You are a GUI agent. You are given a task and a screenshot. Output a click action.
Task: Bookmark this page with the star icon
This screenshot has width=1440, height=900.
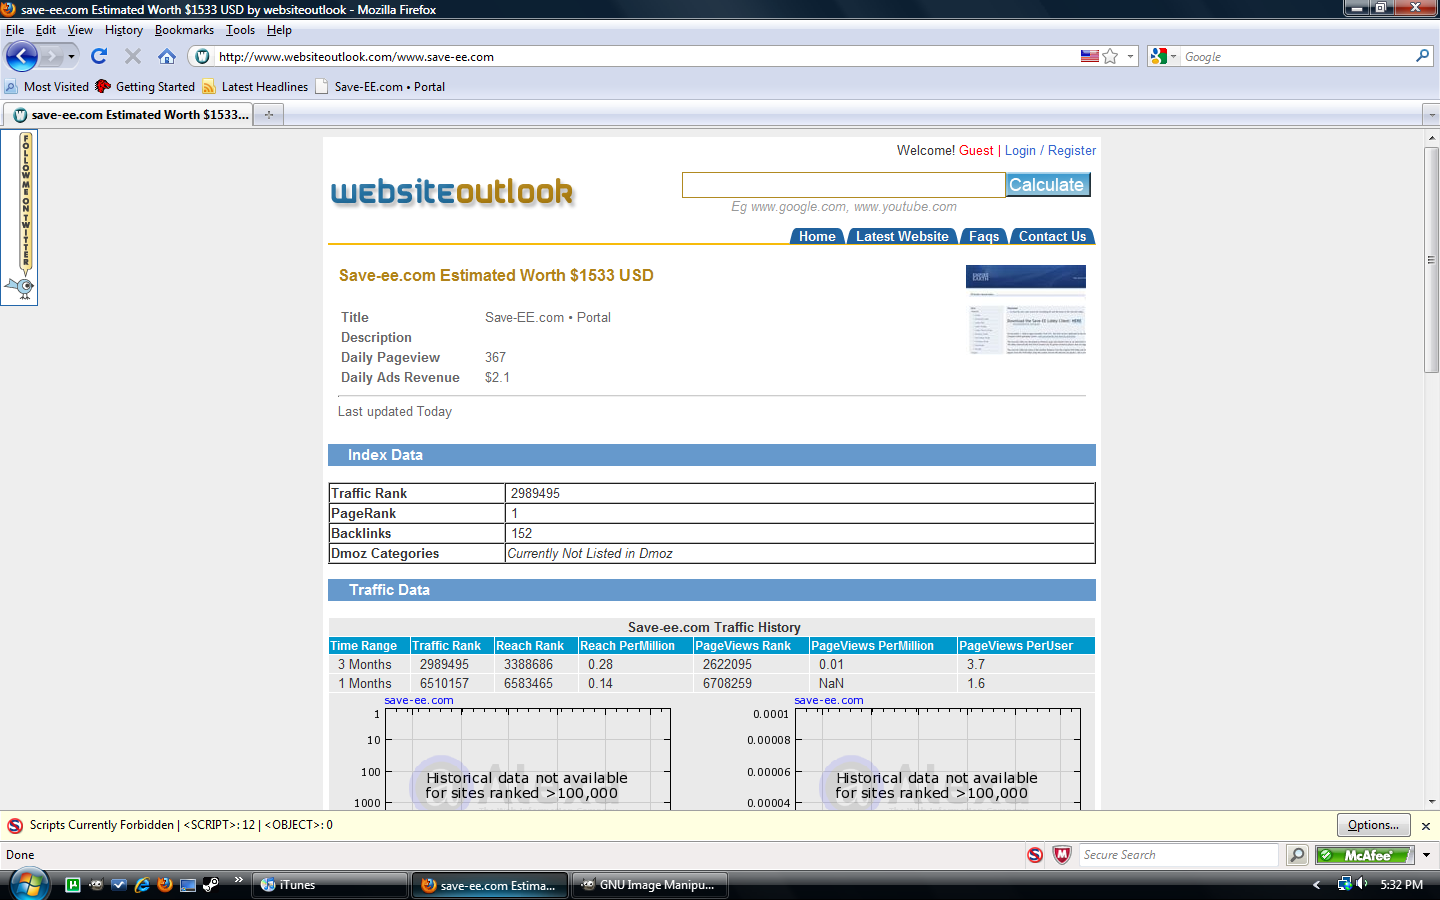coord(1110,56)
